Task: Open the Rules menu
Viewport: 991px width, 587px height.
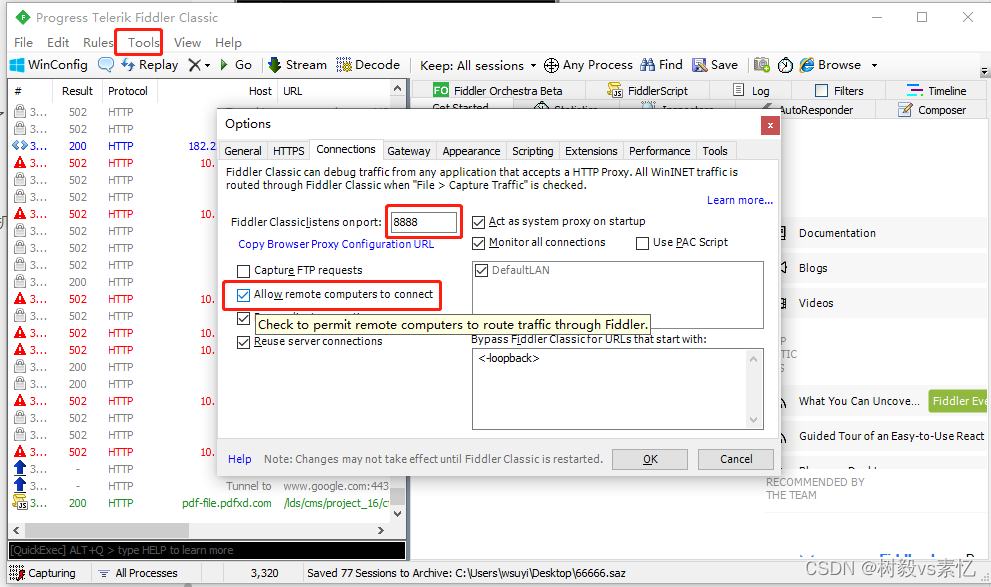Action: [98, 42]
